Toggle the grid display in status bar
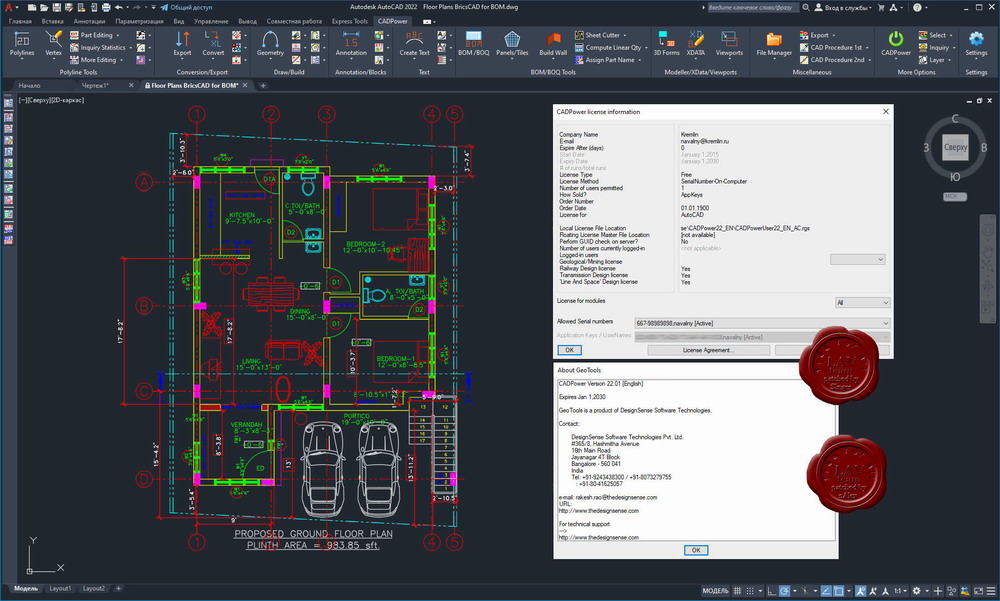1000x601 pixels. (737, 591)
